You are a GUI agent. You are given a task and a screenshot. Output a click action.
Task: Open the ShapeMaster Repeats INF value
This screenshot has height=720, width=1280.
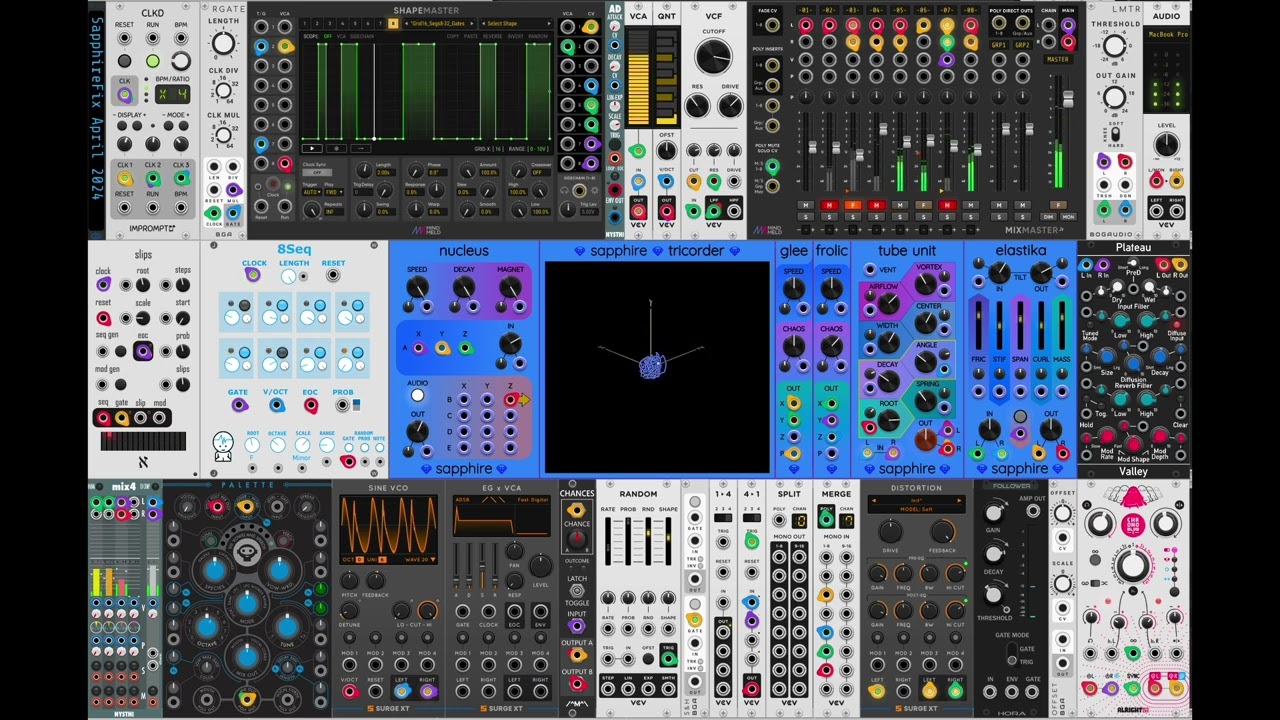tap(334, 212)
